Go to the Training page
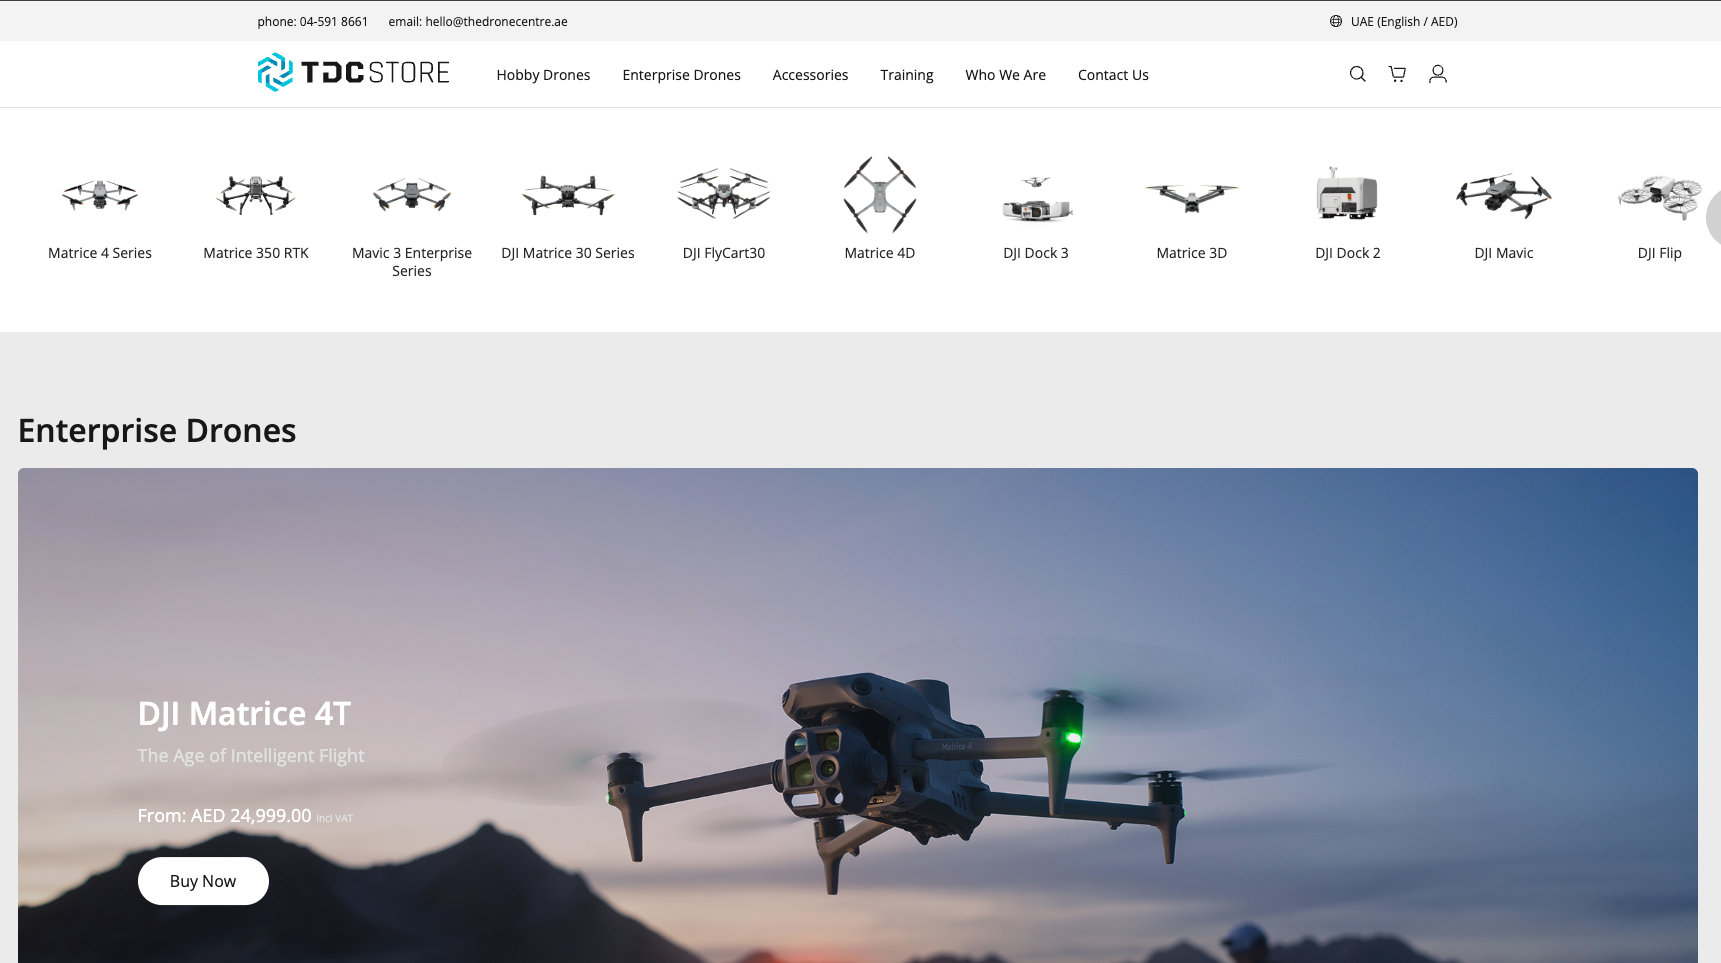This screenshot has width=1721, height=963. tap(907, 75)
